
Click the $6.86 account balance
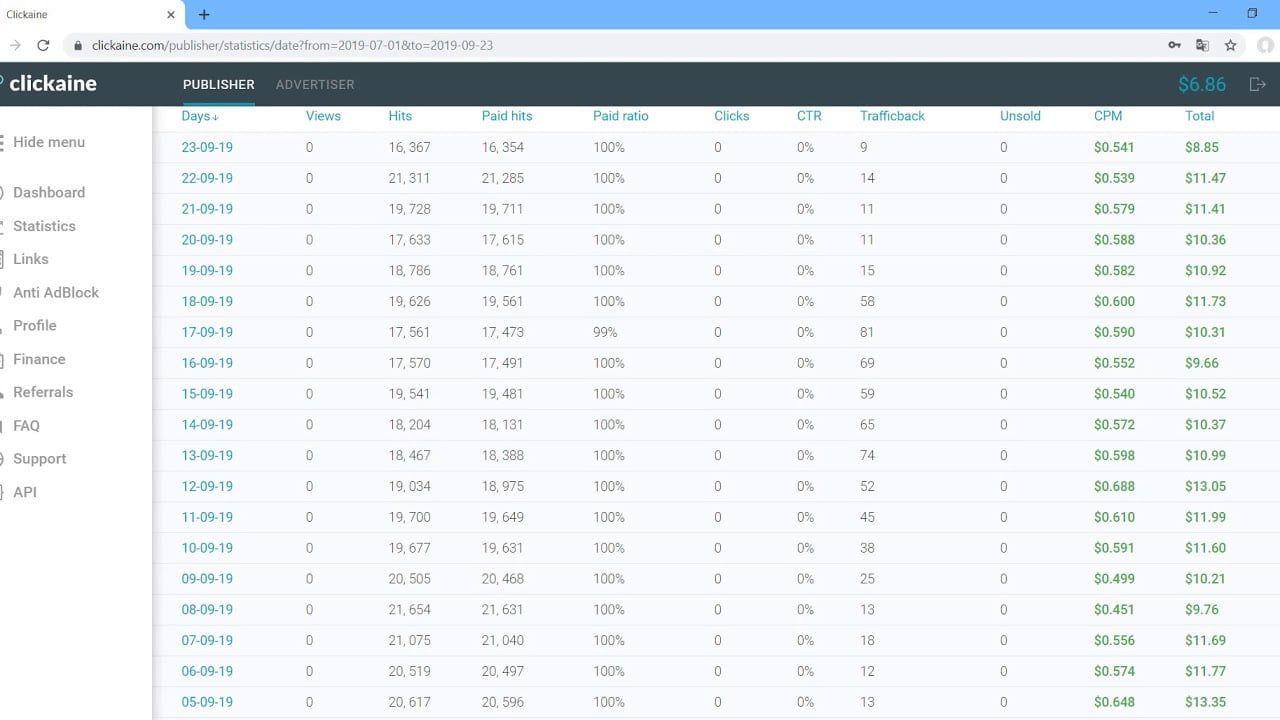[x=1202, y=84]
